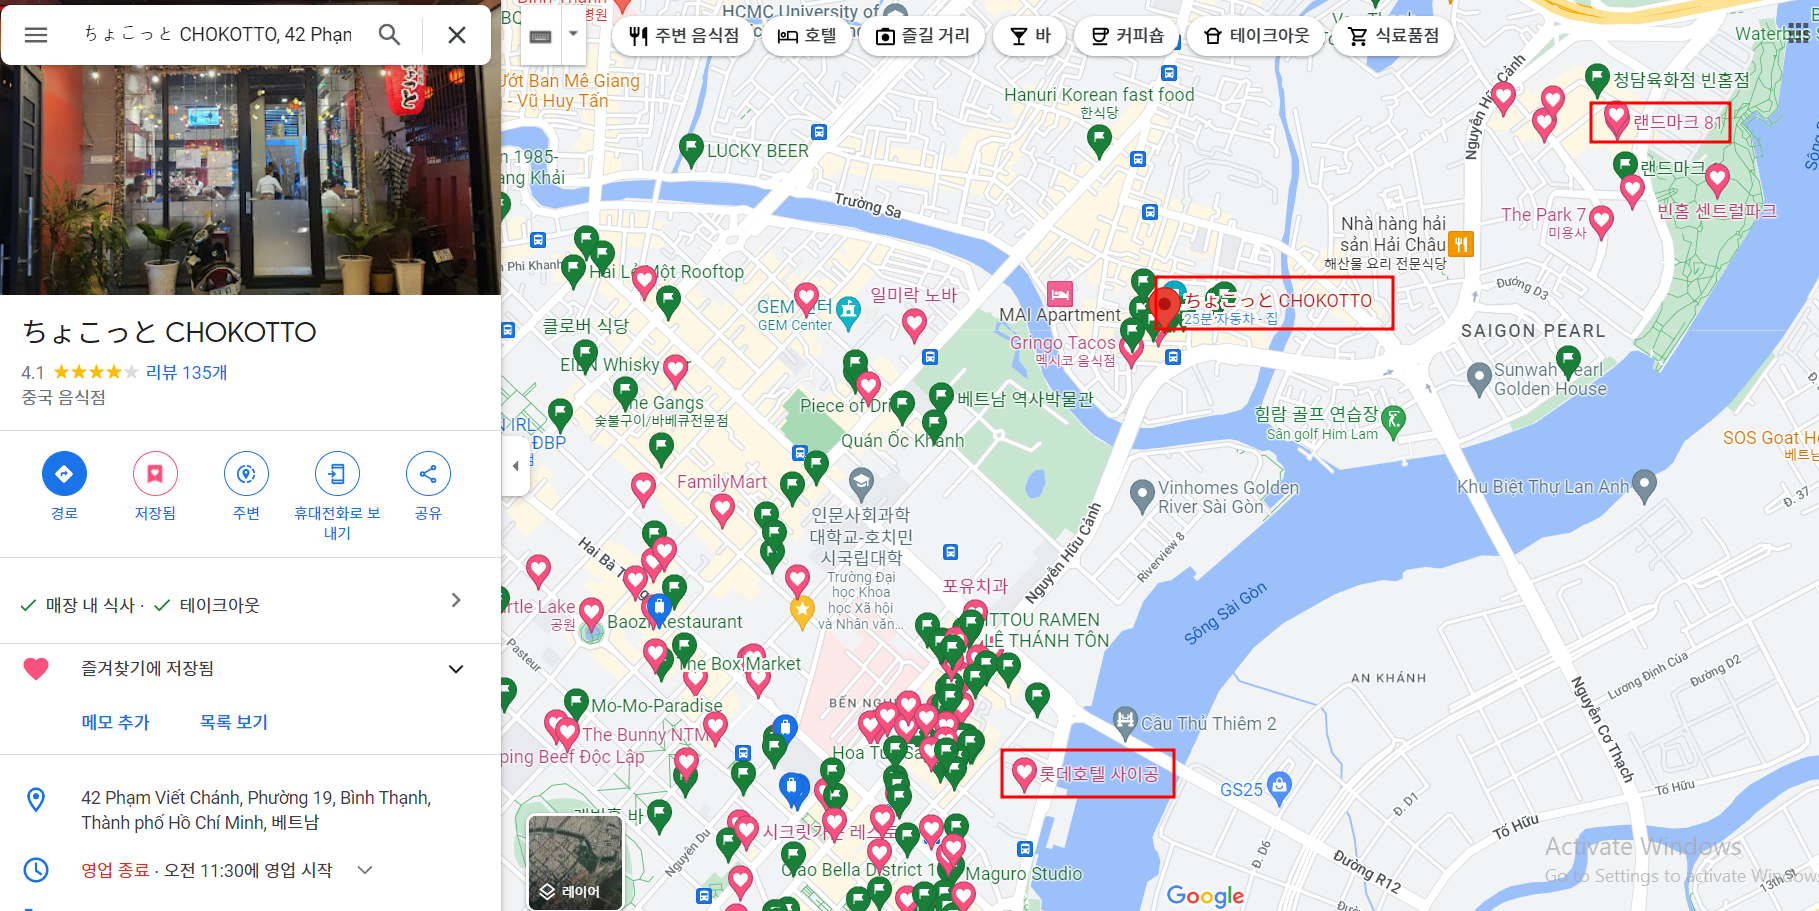Click the Nhà hàng hải sản restaurant icon
The width and height of the screenshot is (1819, 911).
tap(1461, 244)
